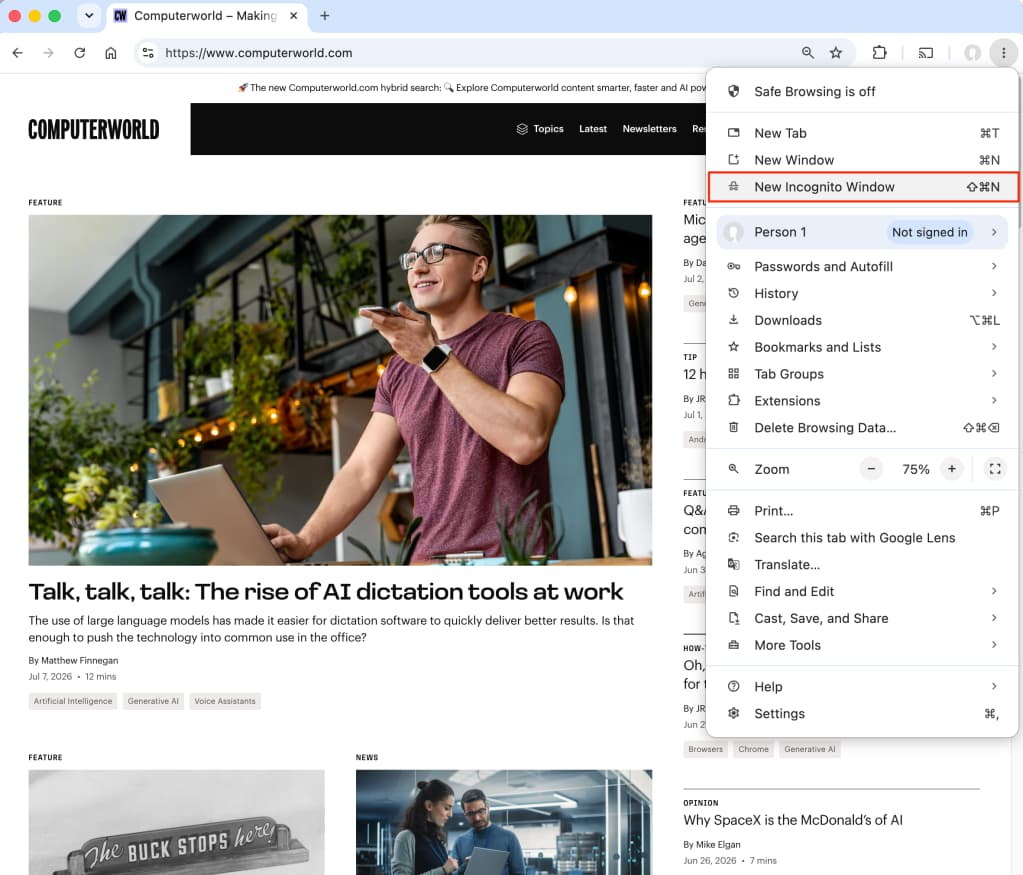This screenshot has height=875, width=1023.
Task: Reload the current page
Action: 80,53
